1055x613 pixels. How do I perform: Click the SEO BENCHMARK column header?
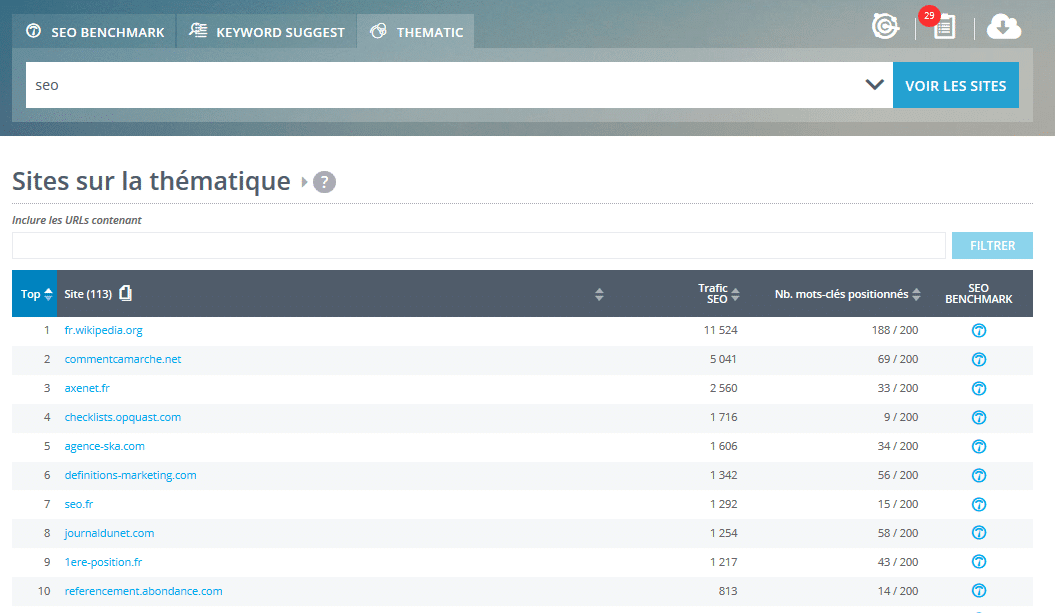[978, 293]
